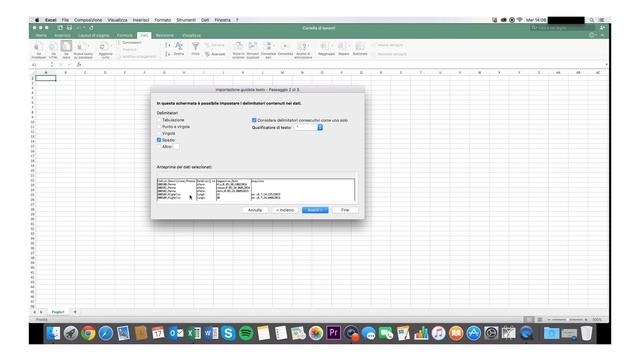Adjust the zoom slider in status bar

pyautogui.click(x=567, y=320)
